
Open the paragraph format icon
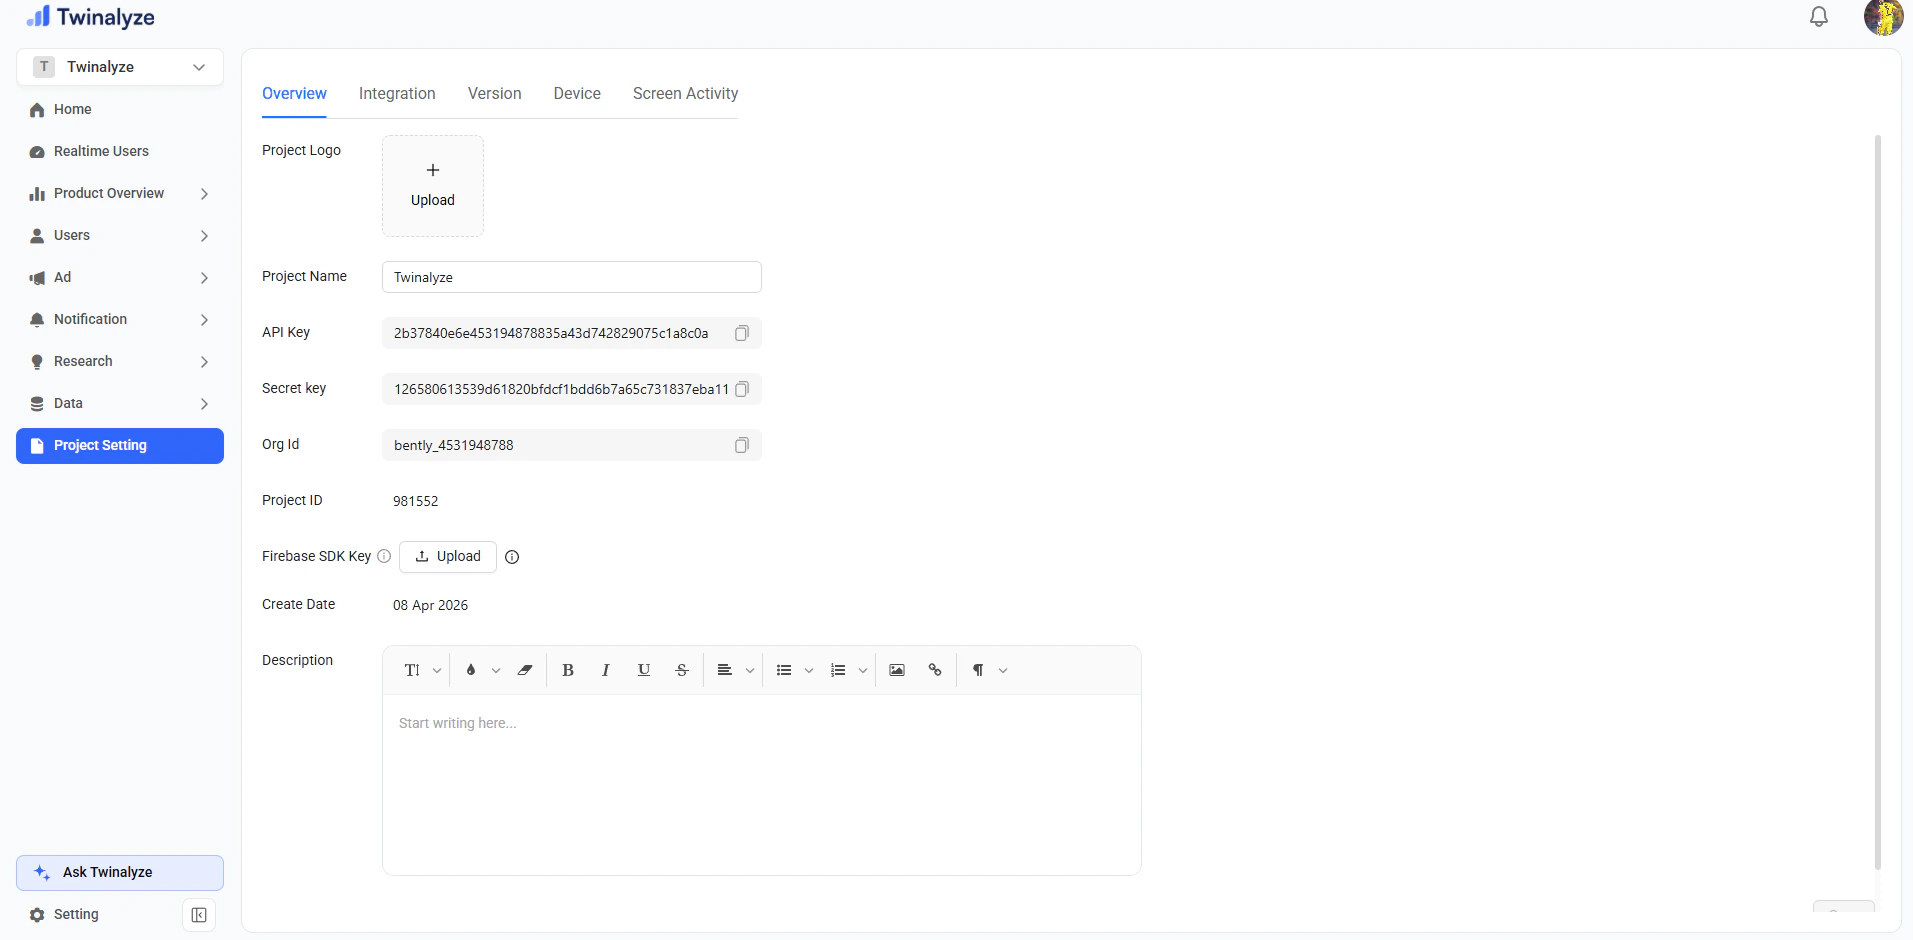tap(978, 670)
